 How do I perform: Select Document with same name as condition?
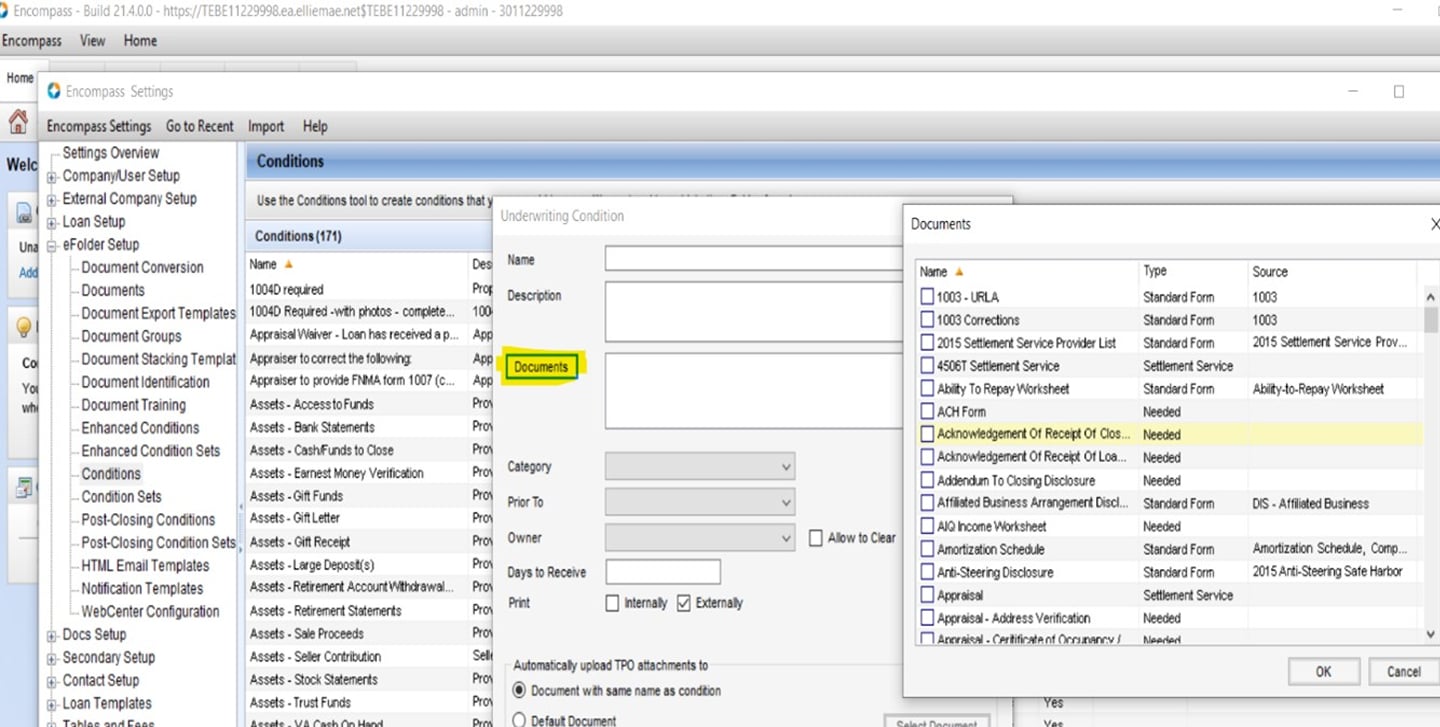[x=519, y=690]
